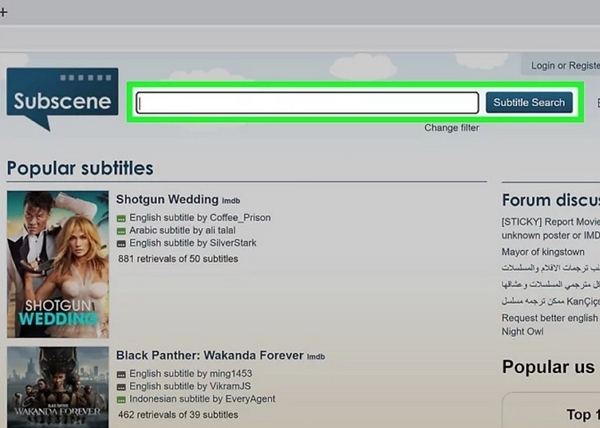The height and width of the screenshot is (428, 600).
Task: Select the '462 retrievals of 39 subtitles' text
Action: [178, 415]
